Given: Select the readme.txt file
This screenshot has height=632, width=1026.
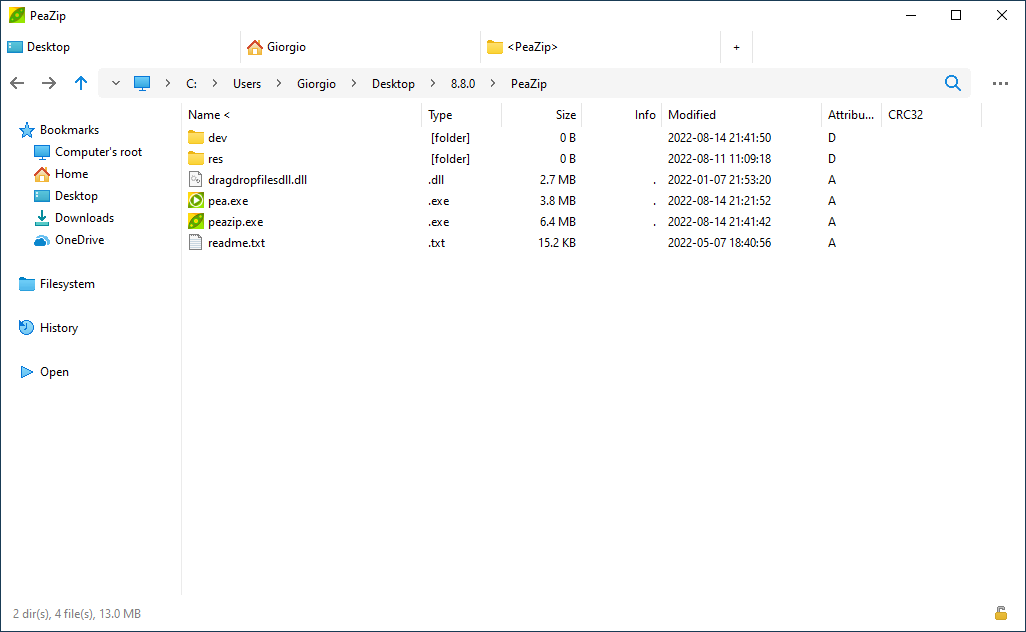Looking at the screenshot, I should click(236, 243).
